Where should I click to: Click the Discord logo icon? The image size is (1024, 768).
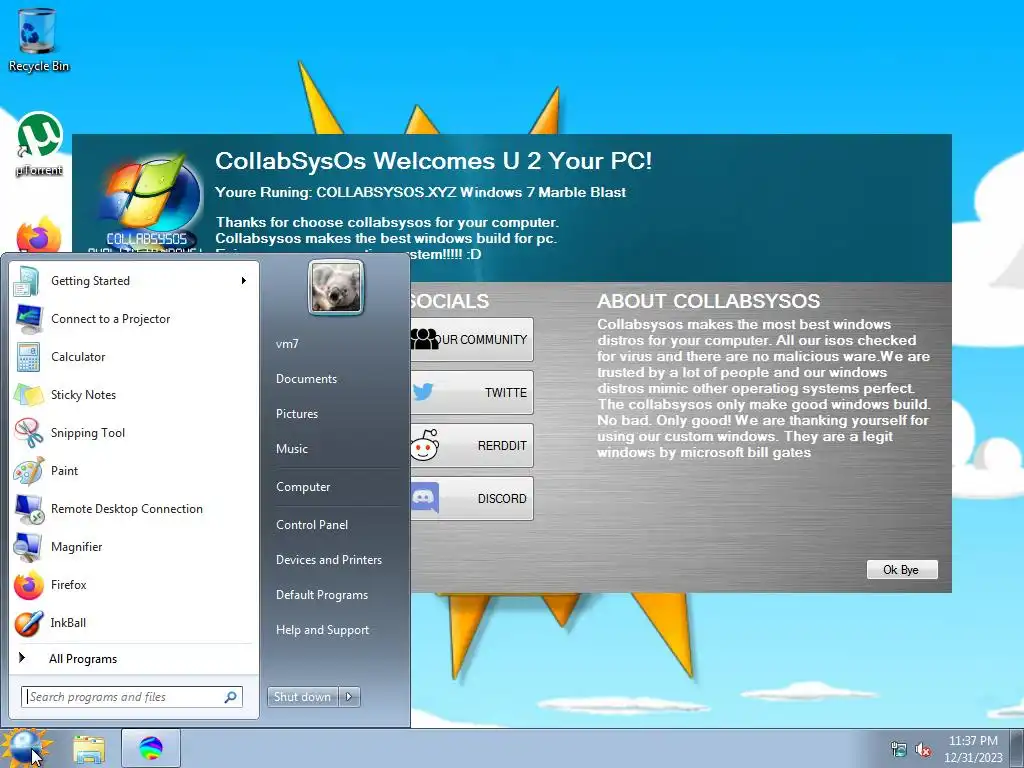pyautogui.click(x=424, y=498)
